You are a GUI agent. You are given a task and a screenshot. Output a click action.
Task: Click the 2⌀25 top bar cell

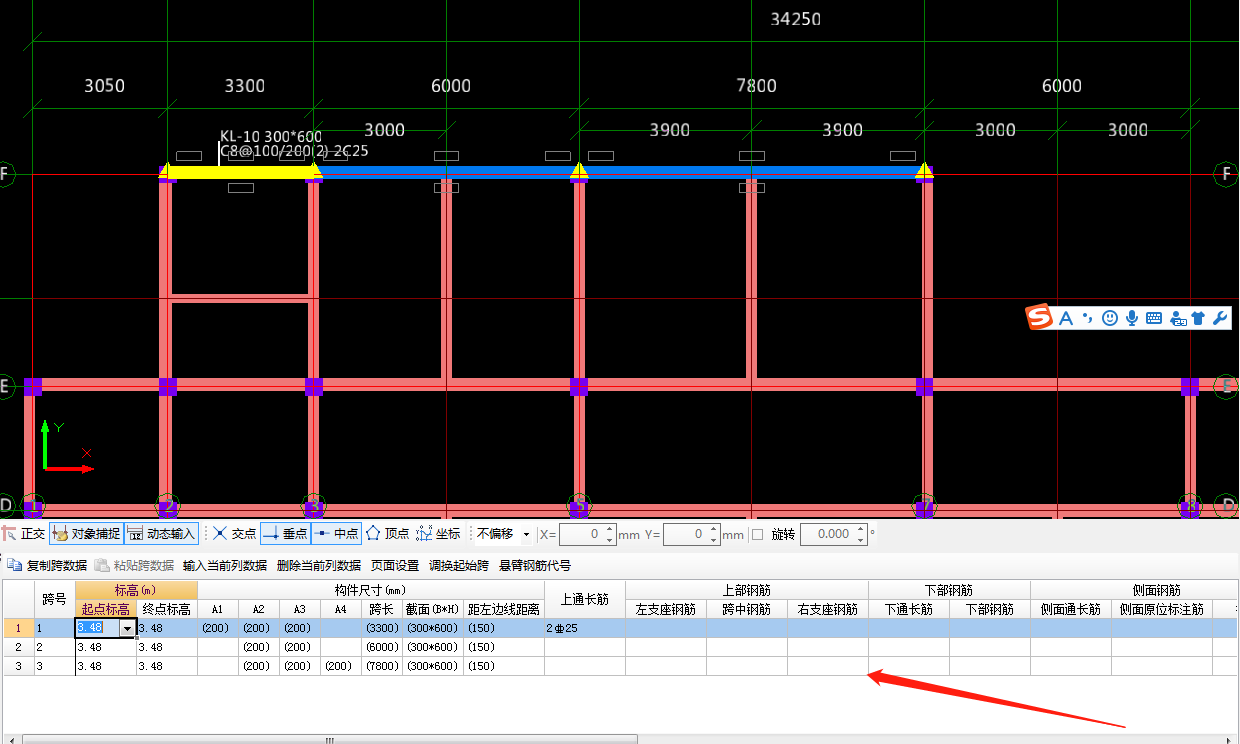coord(585,628)
